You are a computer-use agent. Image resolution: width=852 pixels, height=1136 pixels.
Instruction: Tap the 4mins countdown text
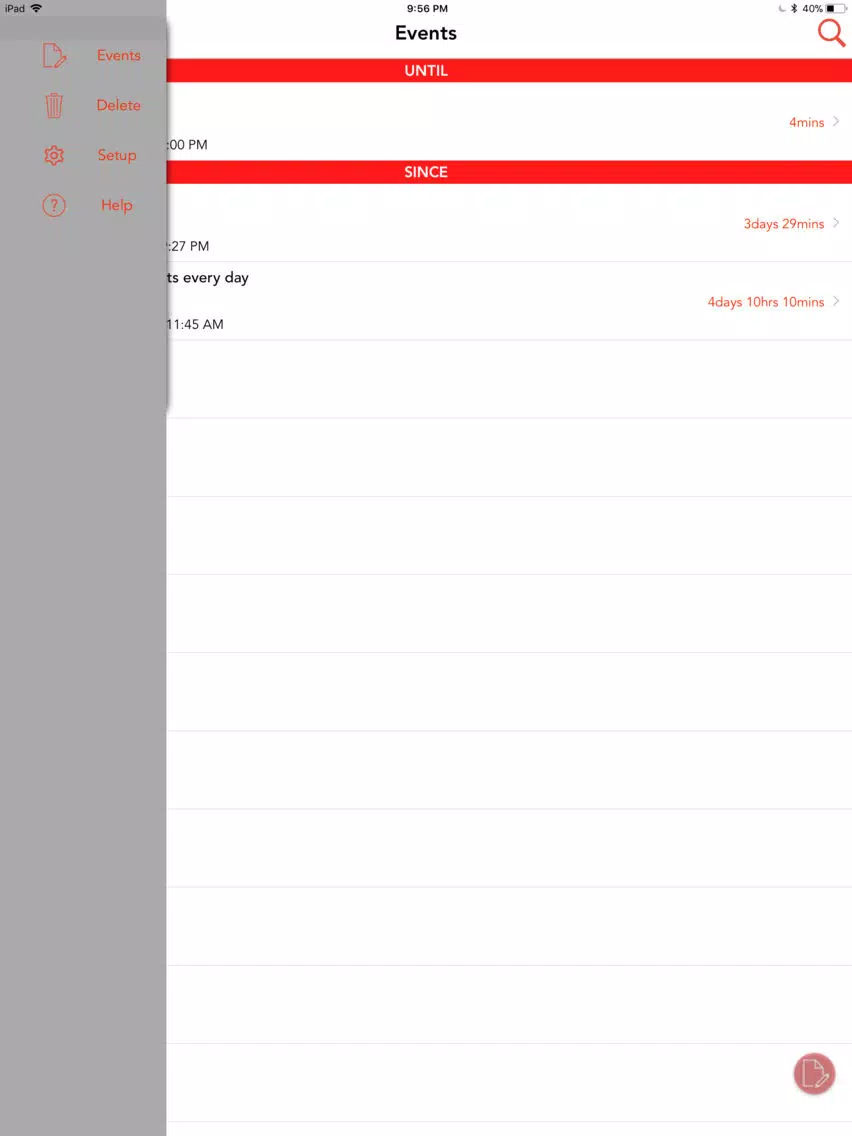point(806,122)
